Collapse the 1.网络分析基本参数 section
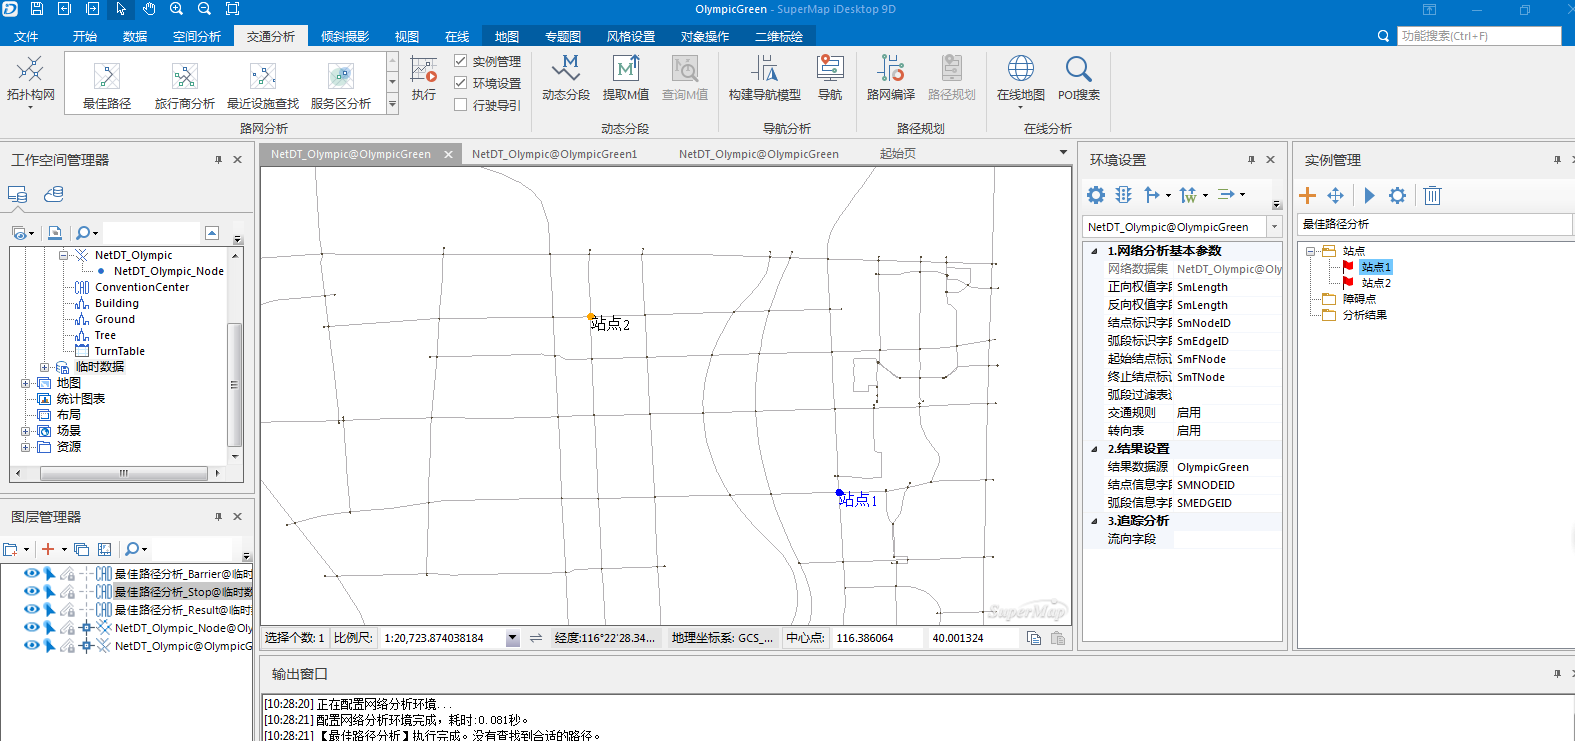 point(1094,251)
